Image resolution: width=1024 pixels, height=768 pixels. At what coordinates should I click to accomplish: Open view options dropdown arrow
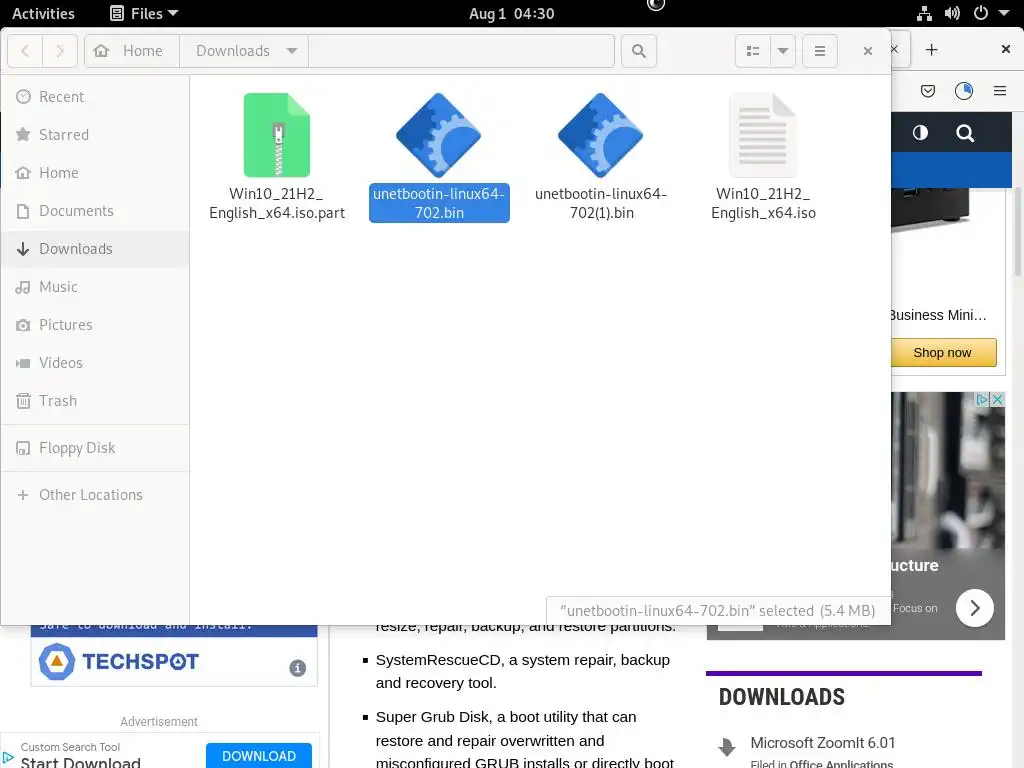[783, 51]
